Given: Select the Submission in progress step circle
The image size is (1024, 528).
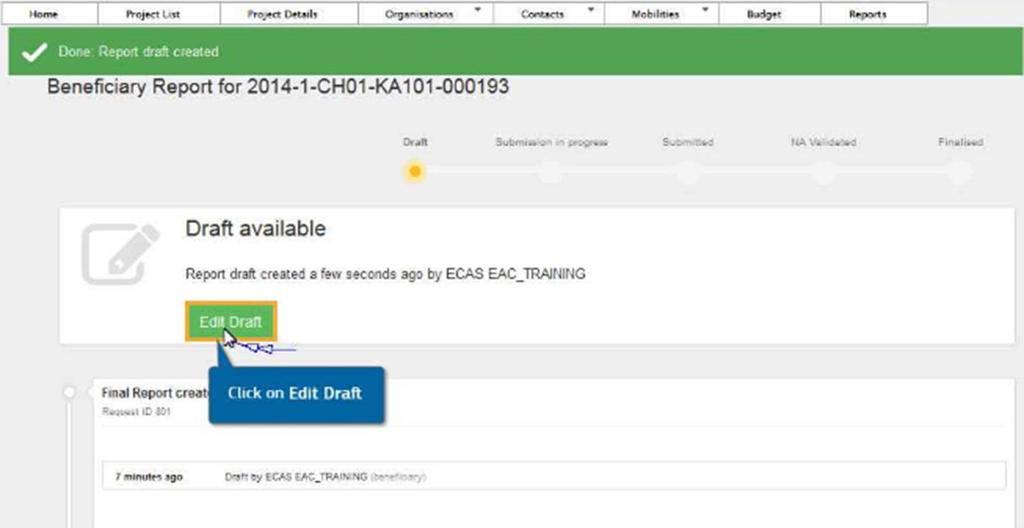Looking at the screenshot, I should click(x=551, y=172).
